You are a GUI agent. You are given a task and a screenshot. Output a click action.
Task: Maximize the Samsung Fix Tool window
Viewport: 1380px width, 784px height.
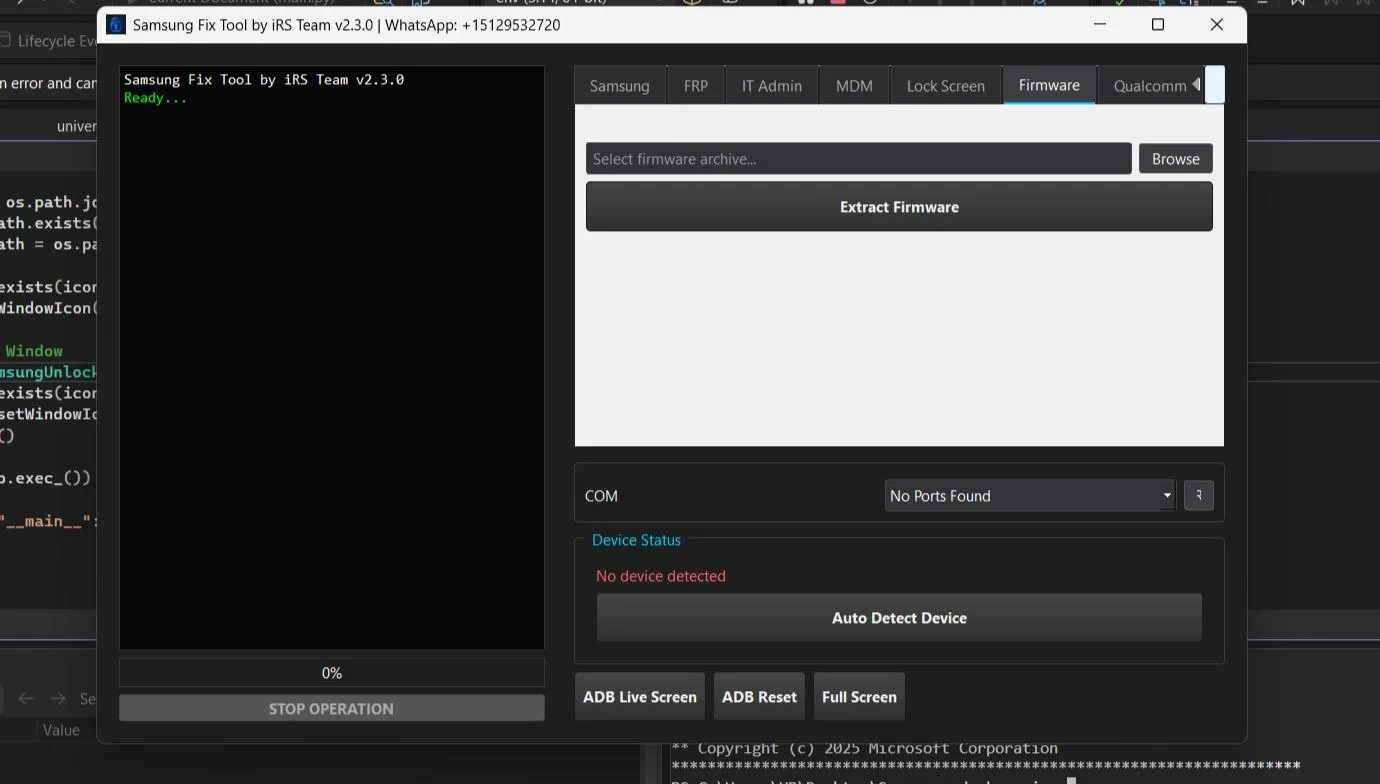[x=1158, y=25]
